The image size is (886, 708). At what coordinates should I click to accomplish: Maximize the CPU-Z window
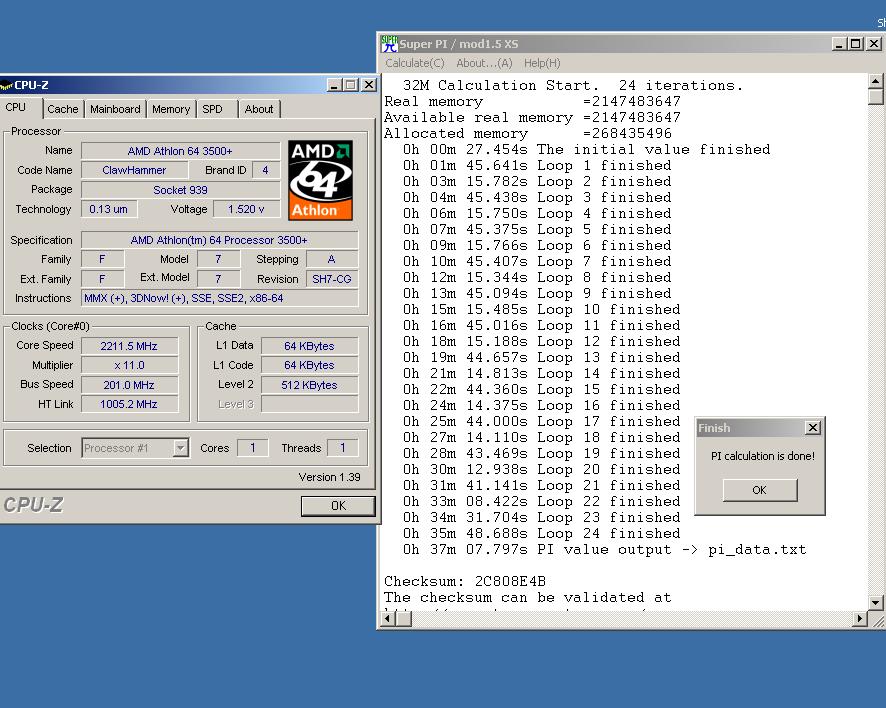pos(351,85)
